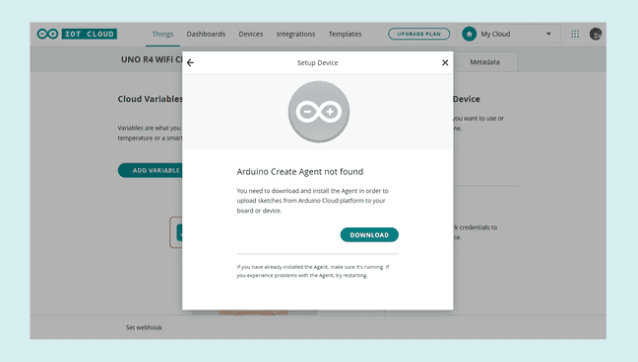Click the ADD VARIABLE button
The height and width of the screenshot is (362, 638).
coord(151,170)
